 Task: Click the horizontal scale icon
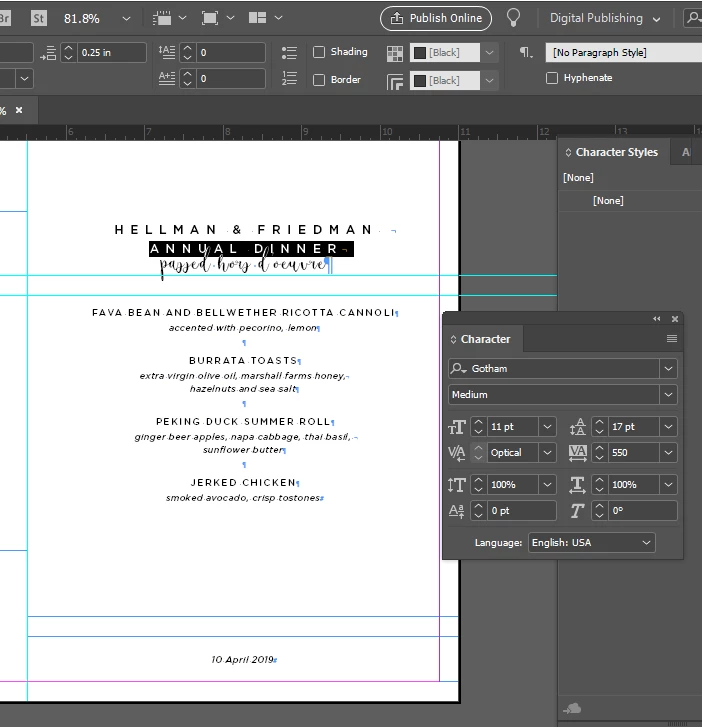pos(578,485)
